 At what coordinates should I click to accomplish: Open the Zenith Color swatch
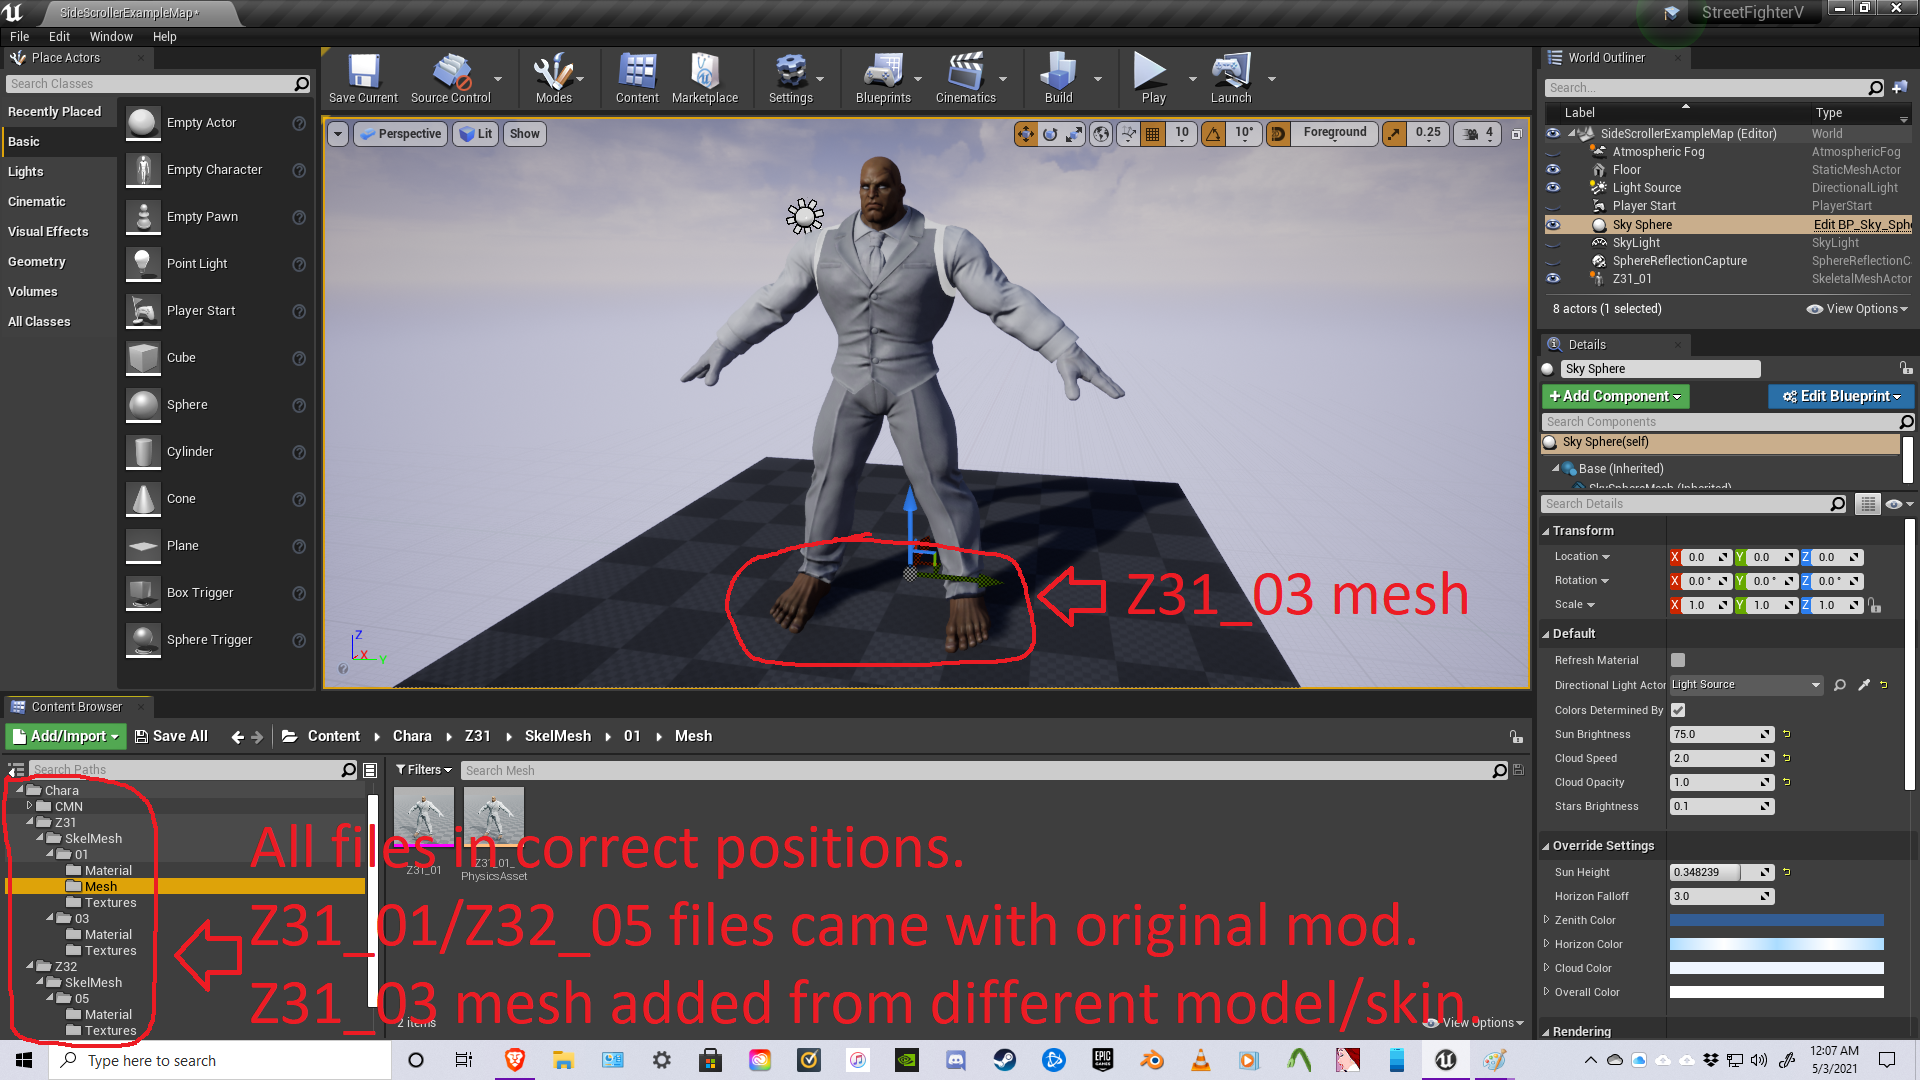click(1776, 920)
